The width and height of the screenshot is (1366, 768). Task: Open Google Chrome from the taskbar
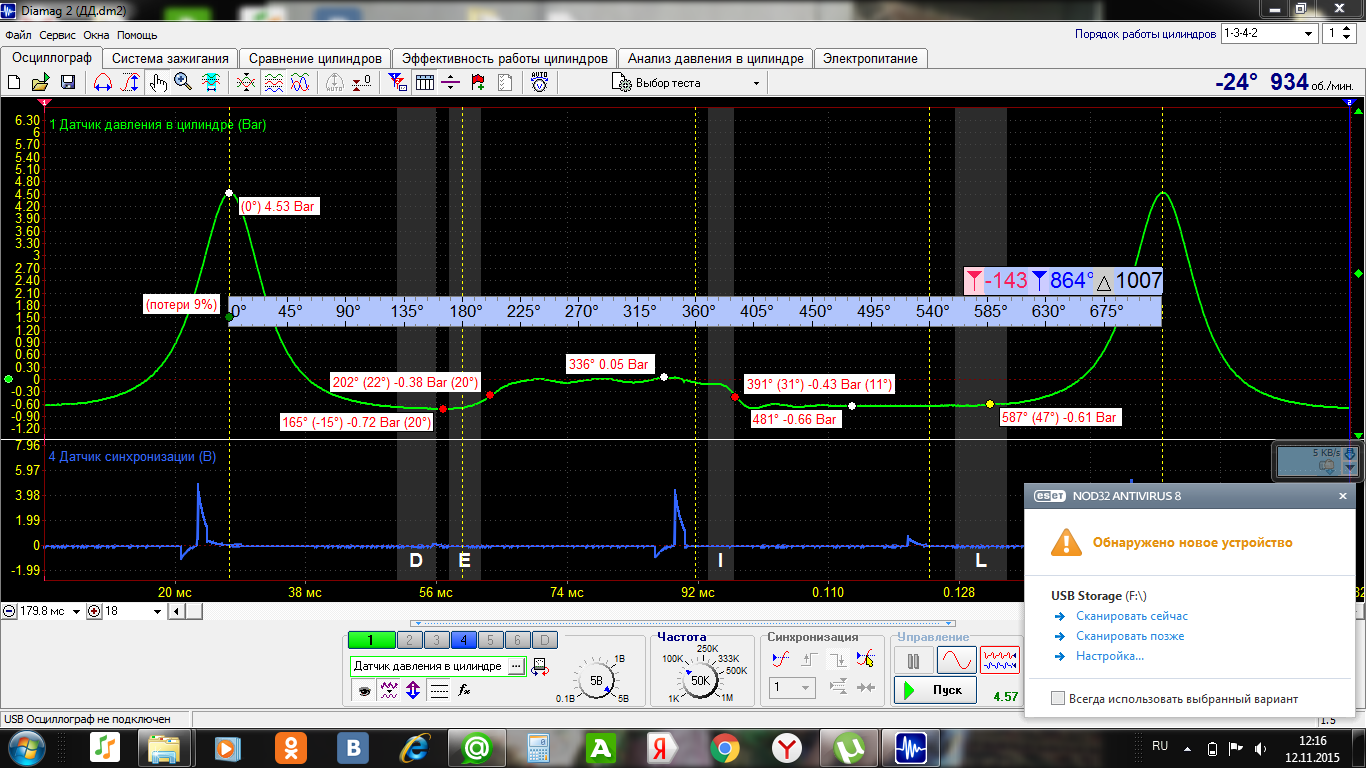pyautogui.click(x=725, y=747)
